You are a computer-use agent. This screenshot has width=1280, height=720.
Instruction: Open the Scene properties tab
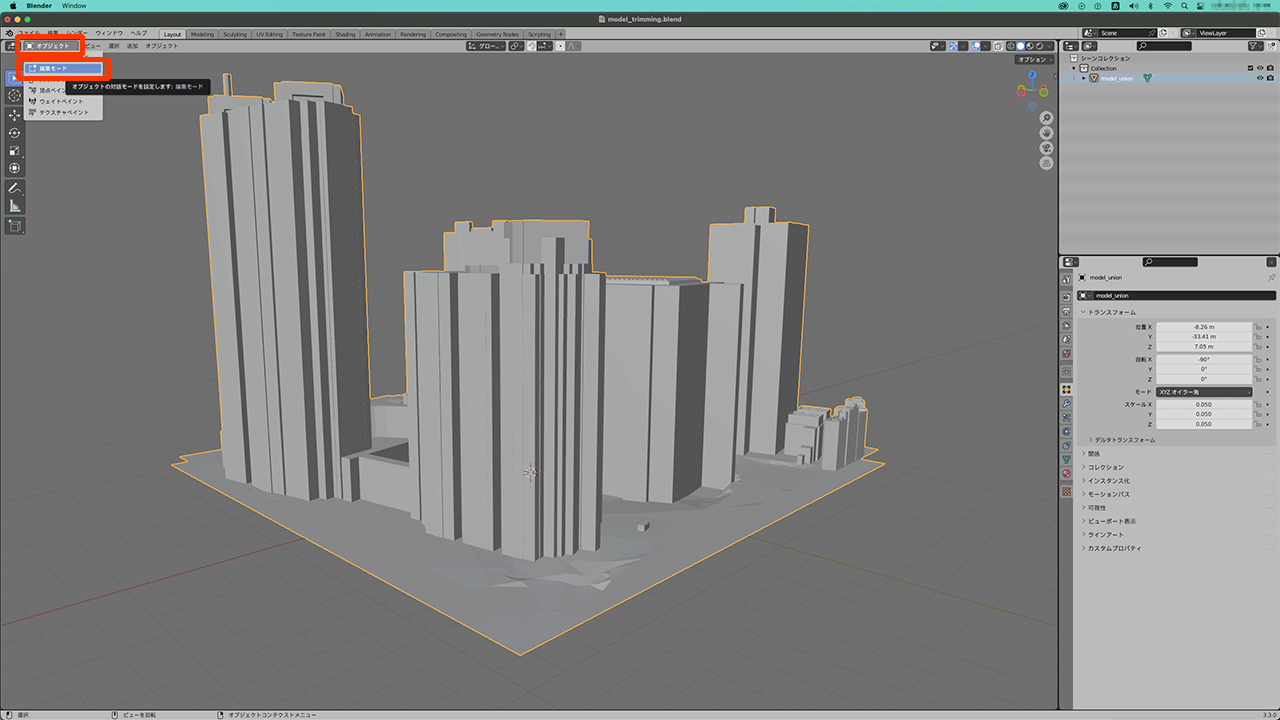click(x=1066, y=340)
